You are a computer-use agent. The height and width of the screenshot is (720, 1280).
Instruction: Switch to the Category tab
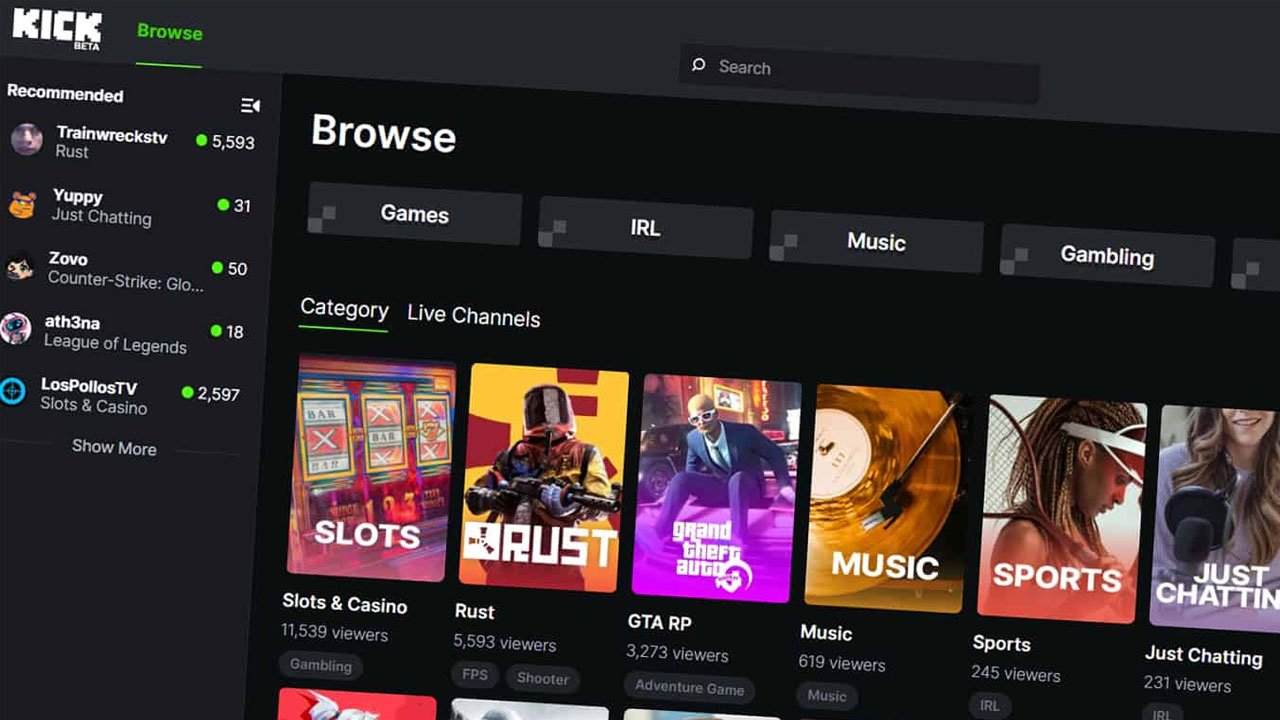344,309
